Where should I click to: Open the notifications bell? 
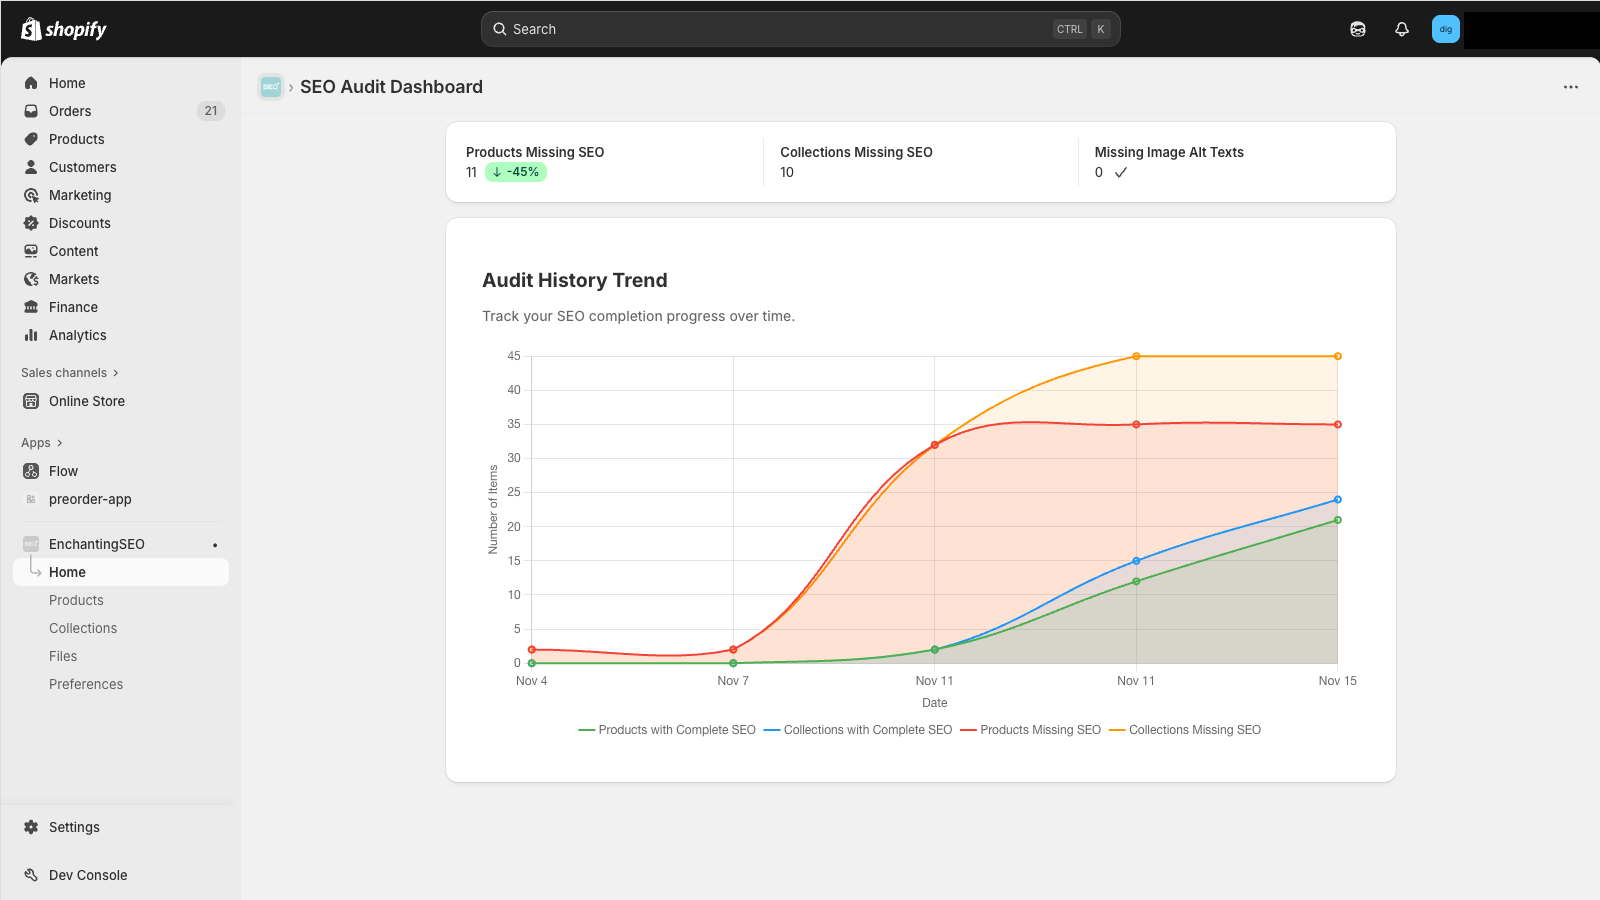click(1402, 29)
